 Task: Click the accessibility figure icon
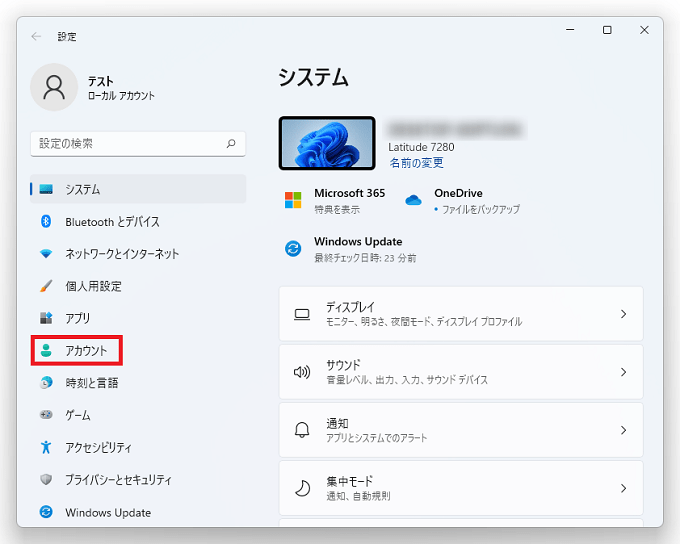(x=46, y=447)
